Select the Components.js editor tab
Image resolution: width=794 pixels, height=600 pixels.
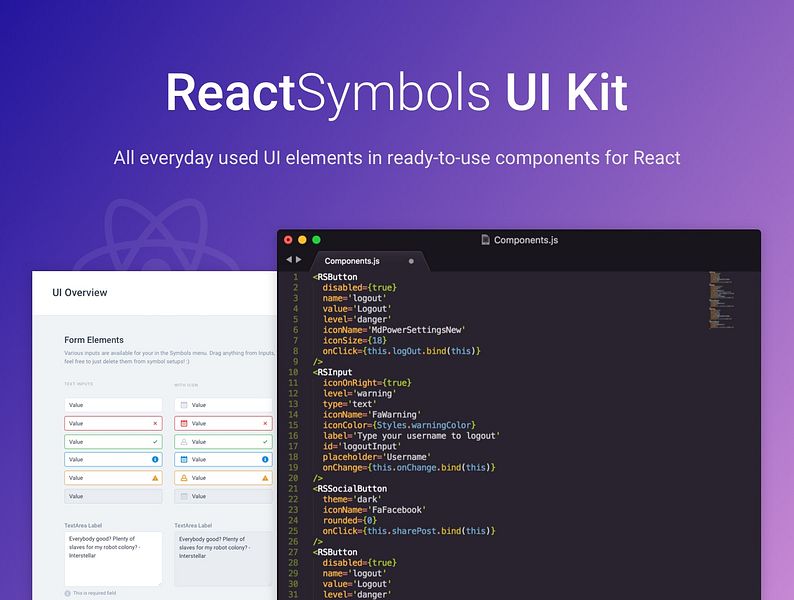pyautogui.click(x=370, y=261)
